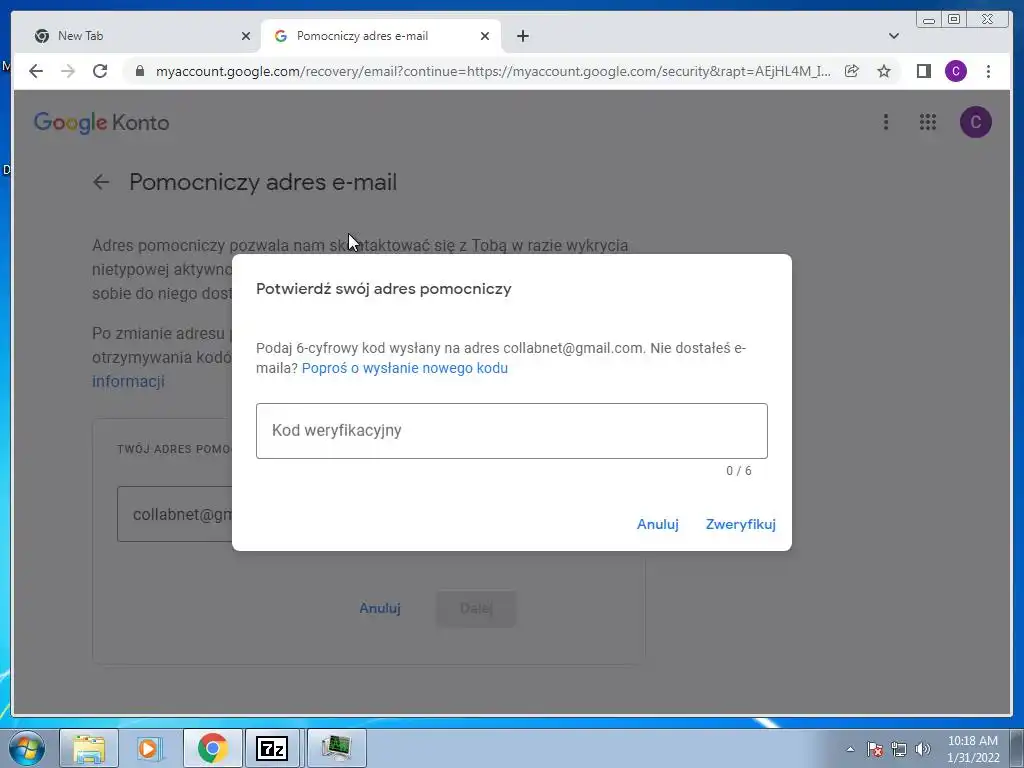
Task: Open Chrome three-dot menu
Action: click(988, 71)
